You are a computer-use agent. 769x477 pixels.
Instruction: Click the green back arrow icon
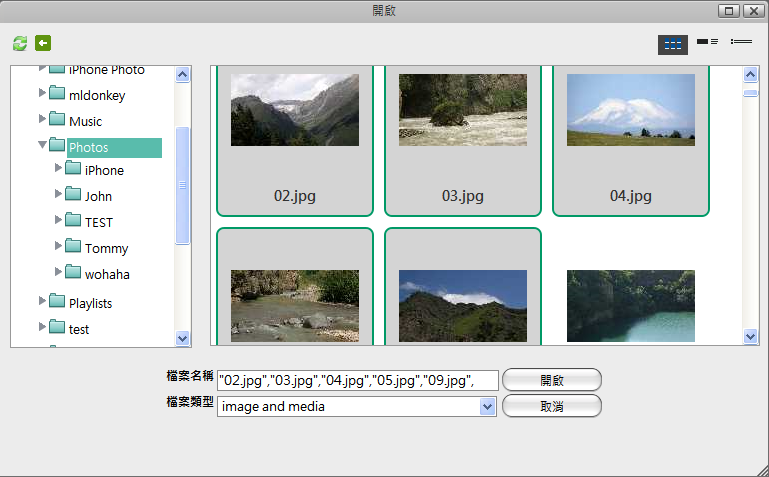point(43,43)
